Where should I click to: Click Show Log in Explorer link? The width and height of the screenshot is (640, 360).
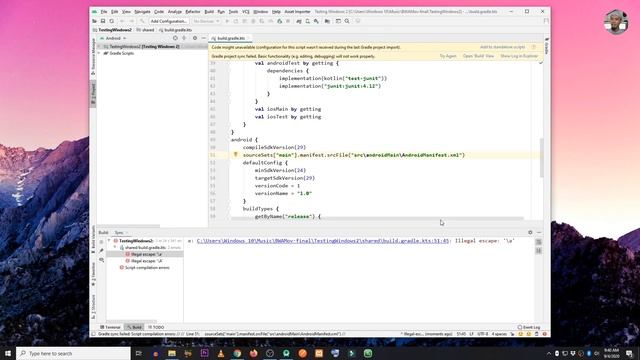[519, 56]
